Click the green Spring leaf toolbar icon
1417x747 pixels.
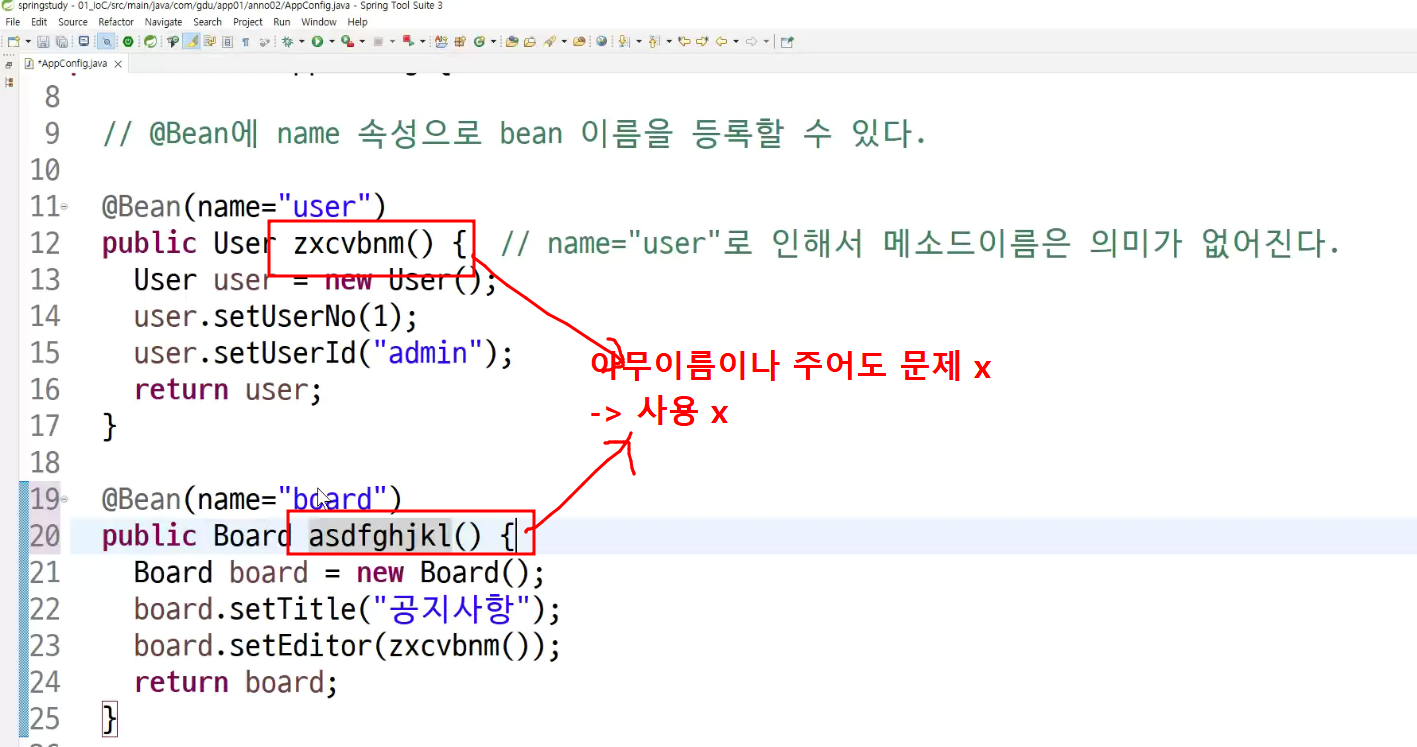[150, 41]
